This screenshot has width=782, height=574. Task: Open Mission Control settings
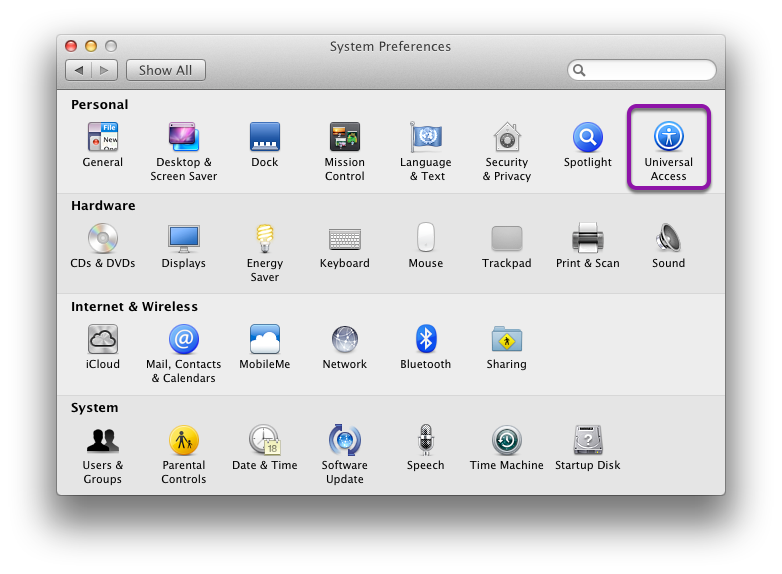click(345, 152)
